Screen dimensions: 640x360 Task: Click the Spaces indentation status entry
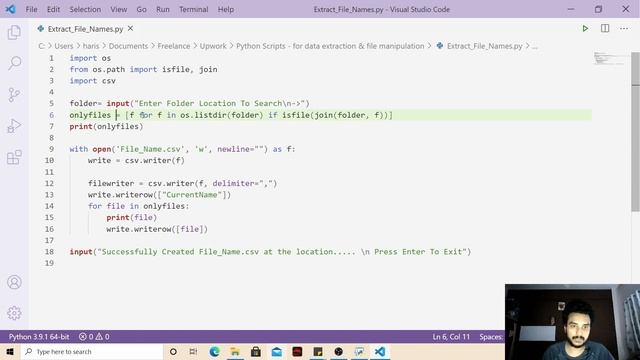491,337
